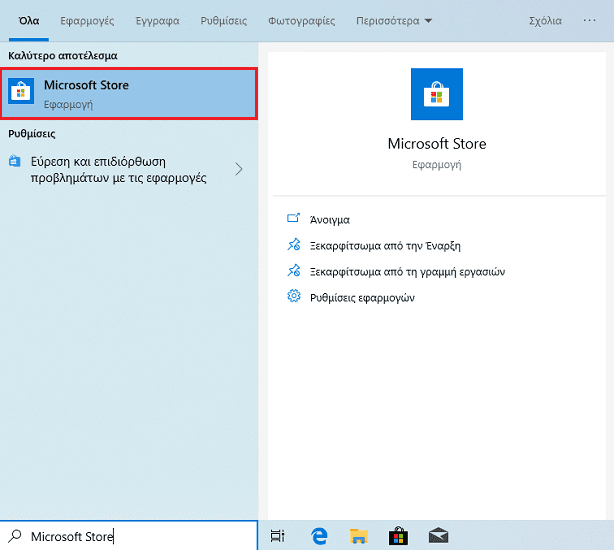Select the Microsoft Store best result
This screenshot has width=614, height=550.
pyautogui.click(x=129, y=93)
